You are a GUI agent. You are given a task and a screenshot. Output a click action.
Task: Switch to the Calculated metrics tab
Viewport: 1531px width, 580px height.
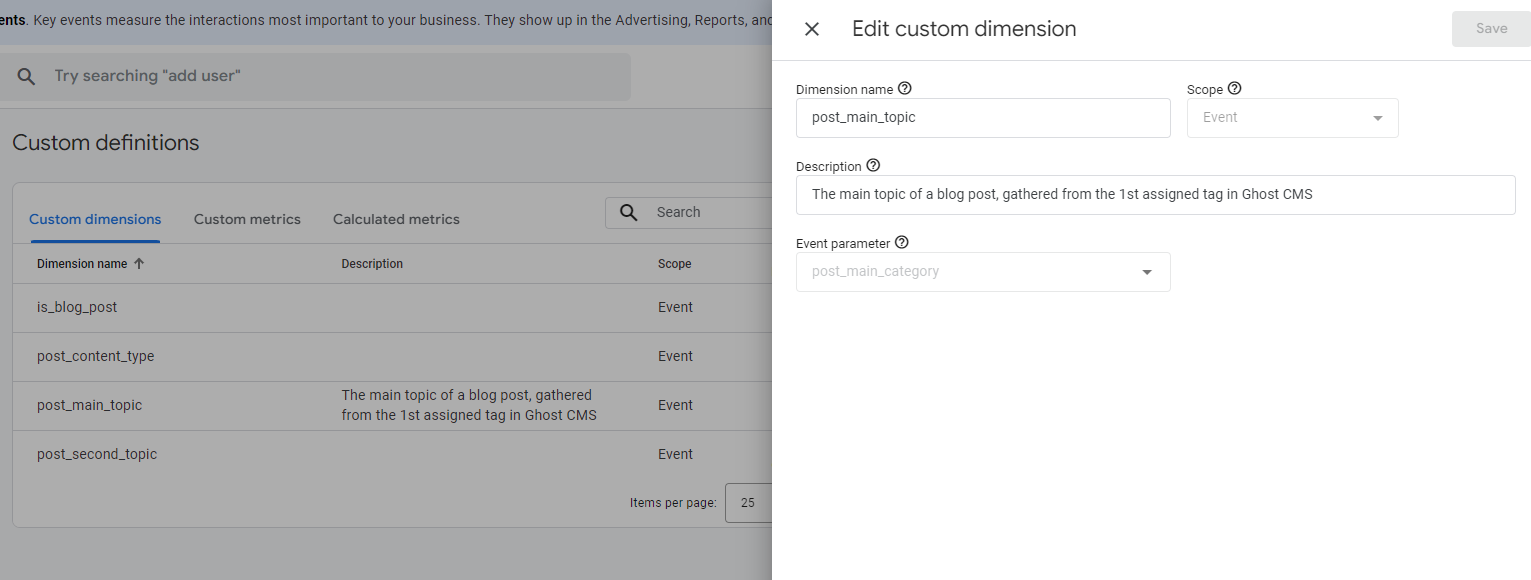(x=396, y=219)
